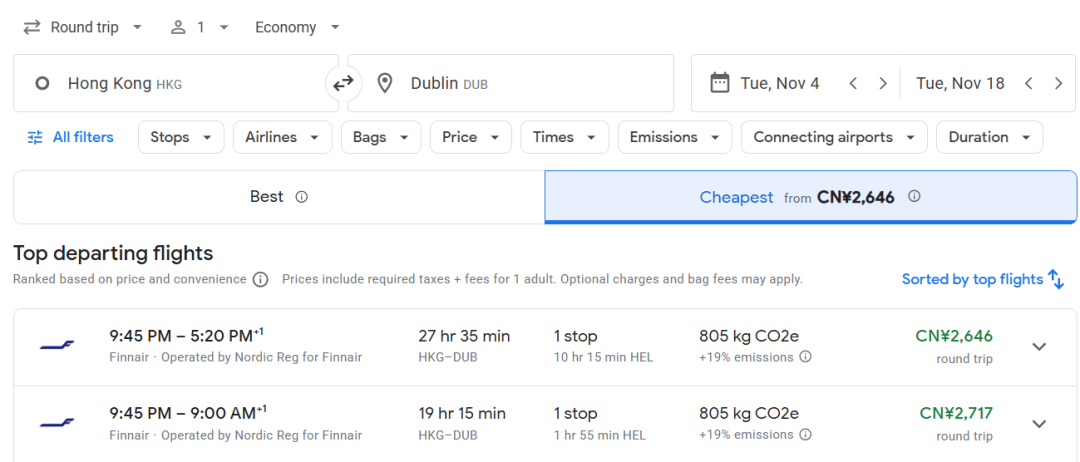Click Sorted by top flights
1080x462 pixels.
point(983,280)
